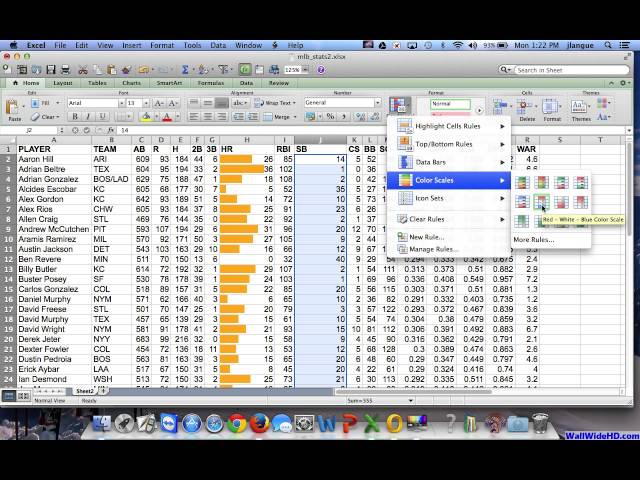The height and width of the screenshot is (480, 640).
Task: Open Clear Rules submenu
Action: coord(449,219)
